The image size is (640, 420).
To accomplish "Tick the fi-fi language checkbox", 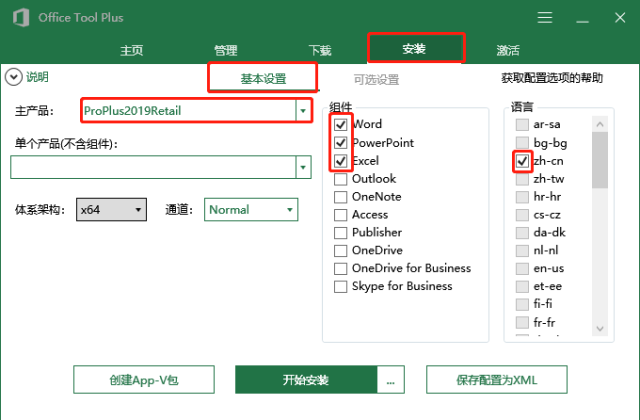I will point(522,304).
